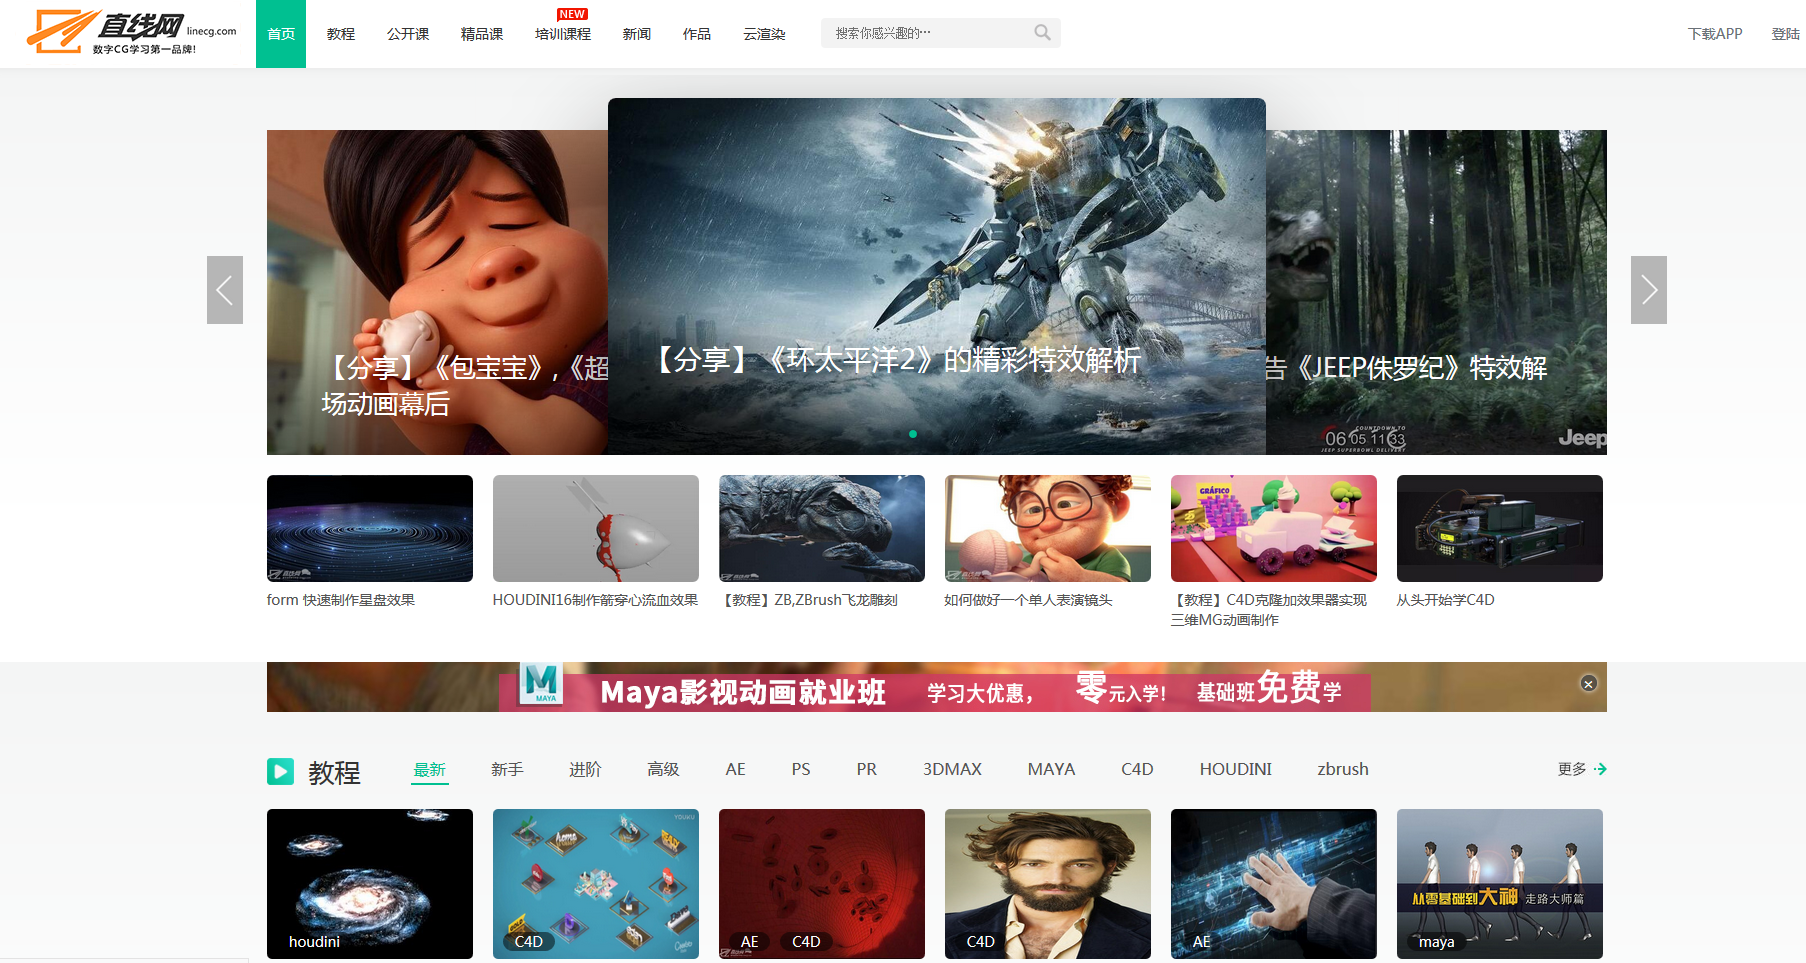This screenshot has height=963, width=1806.
Task: Click the C4D tag on red card
Action: click(x=807, y=942)
